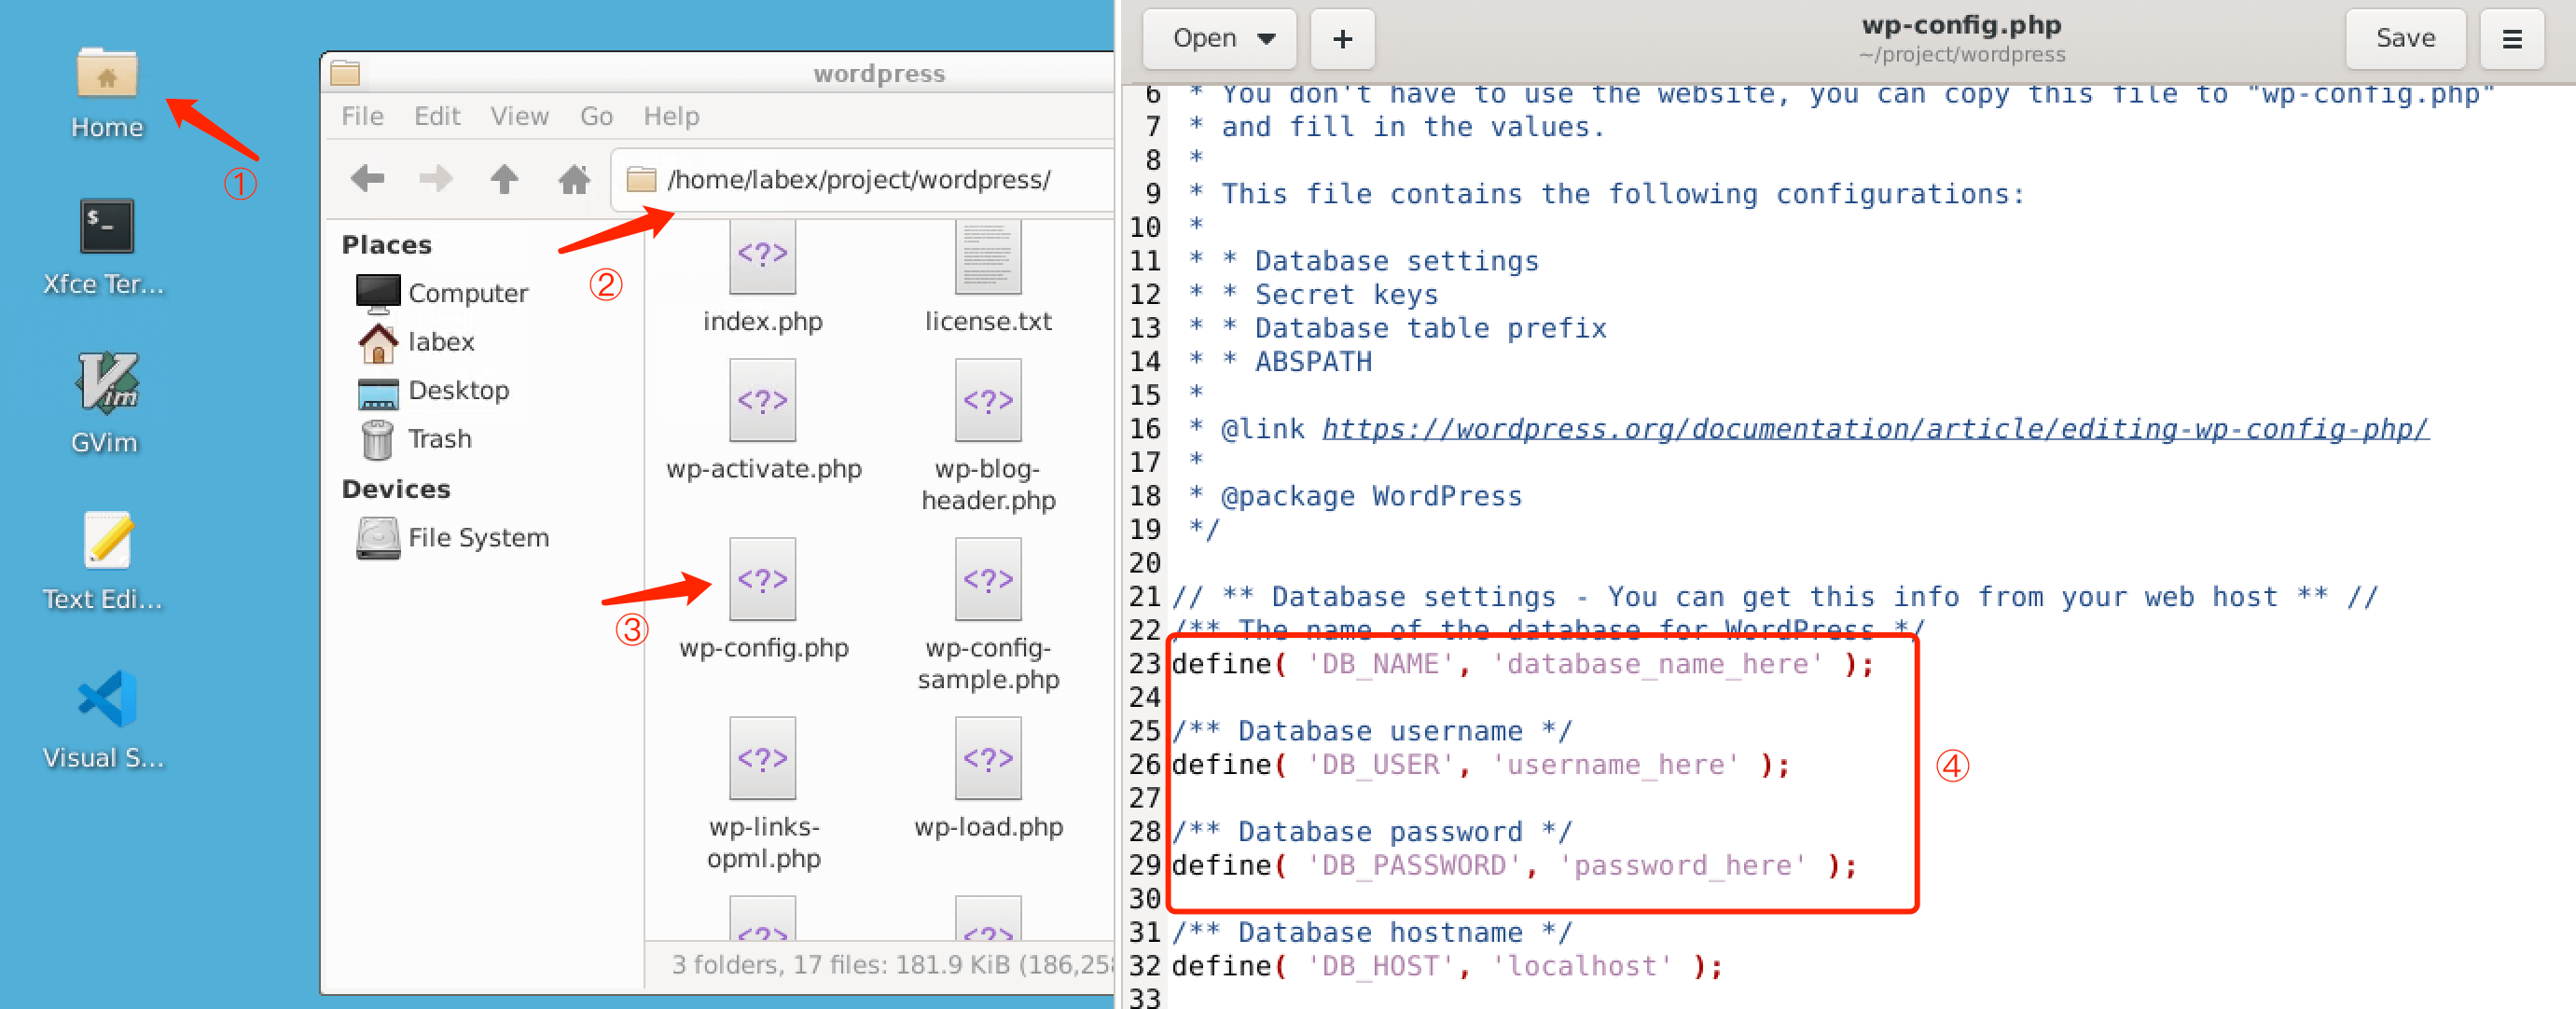Select the license.txt file
This screenshot has width=2576, height=1009.
pyautogui.click(x=987, y=258)
